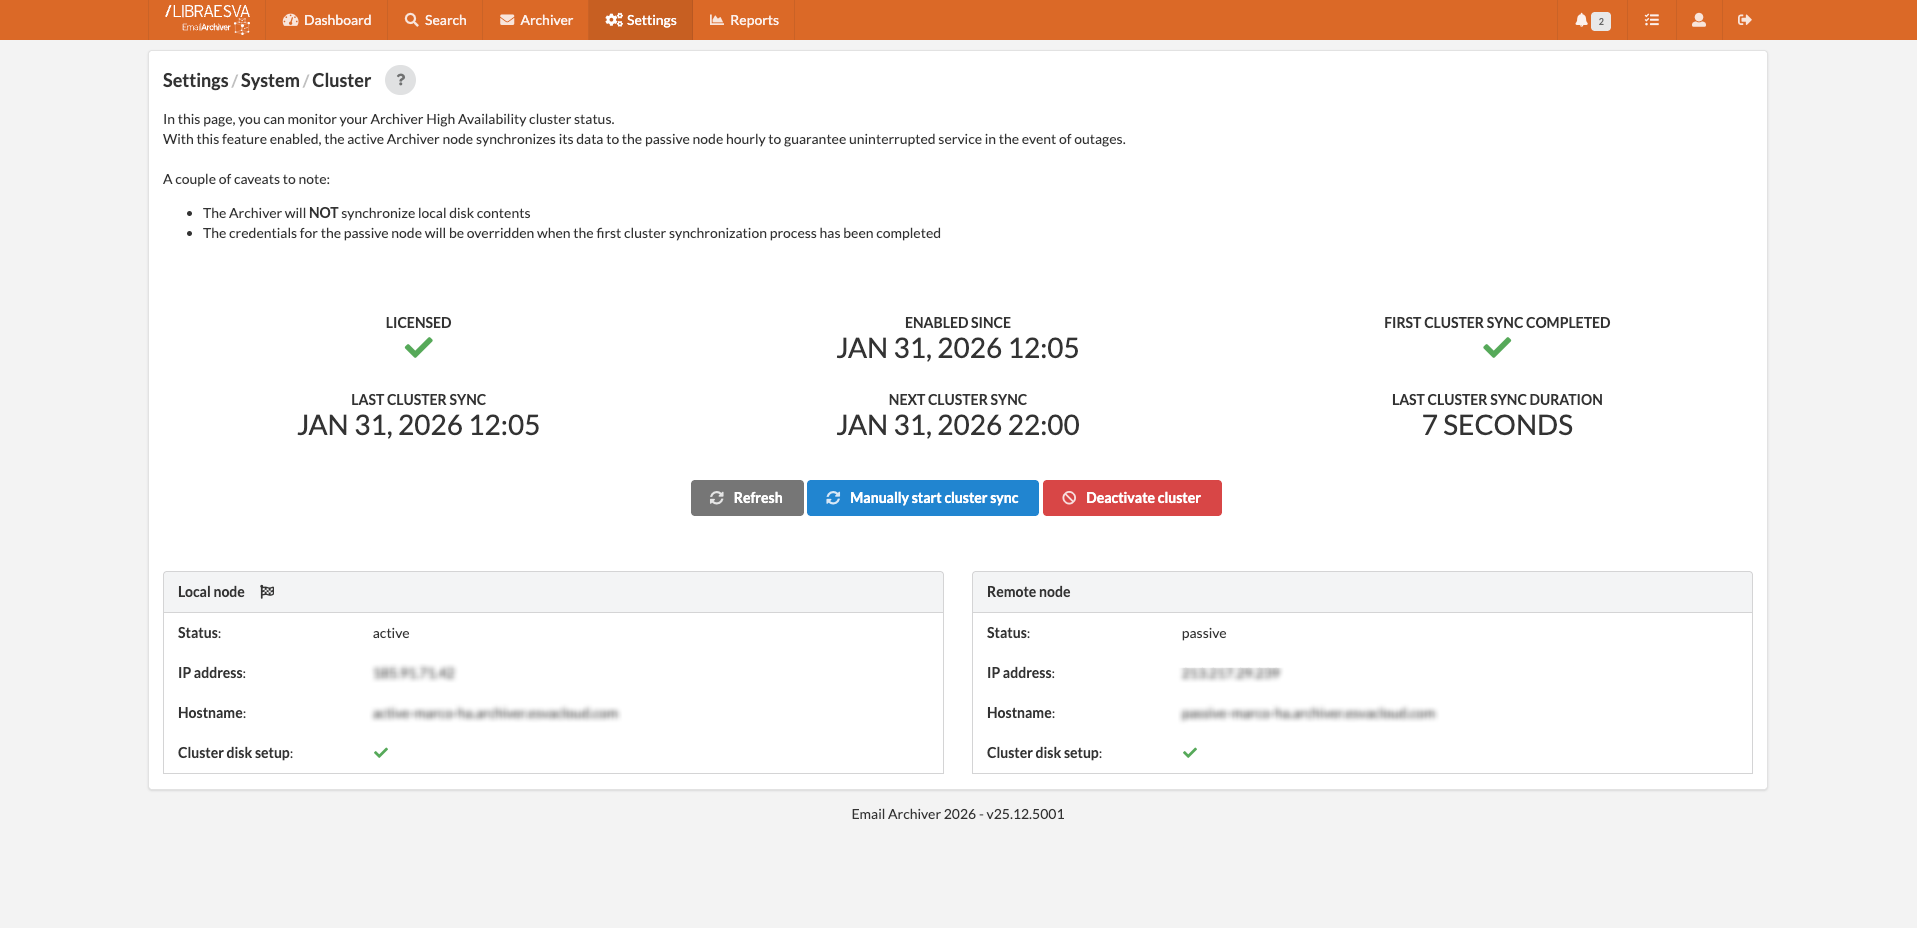Open notifications bell with badge 2
The width and height of the screenshot is (1917, 928).
click(1593, 20)
